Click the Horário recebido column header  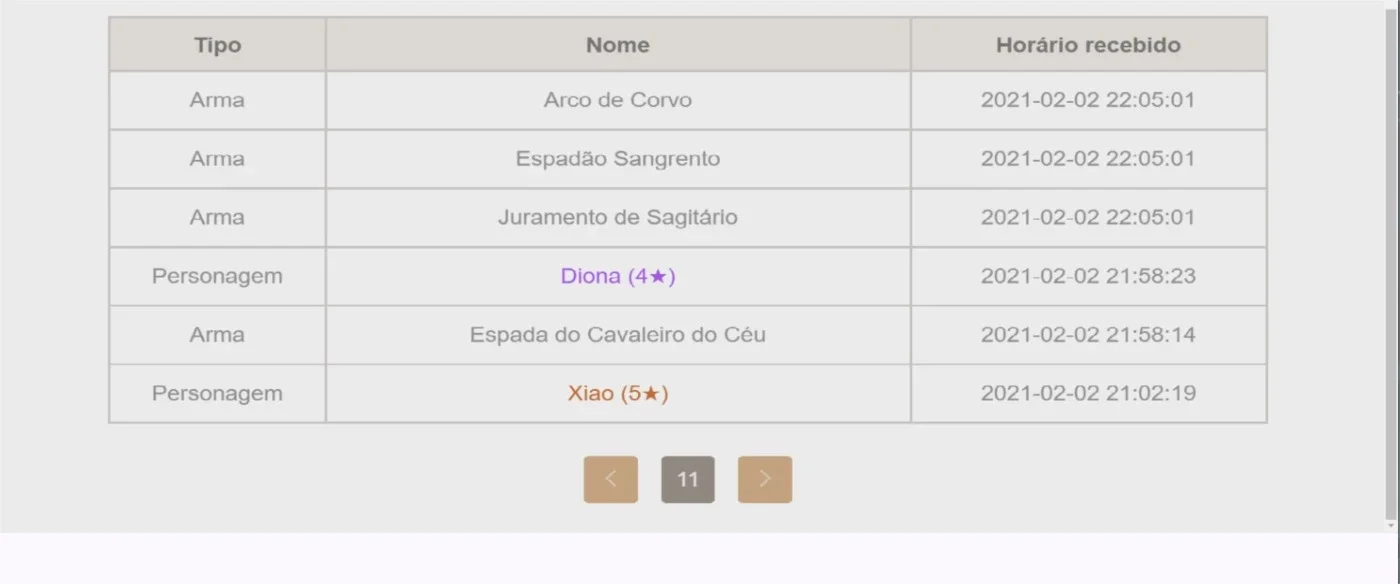point(1089,45)
